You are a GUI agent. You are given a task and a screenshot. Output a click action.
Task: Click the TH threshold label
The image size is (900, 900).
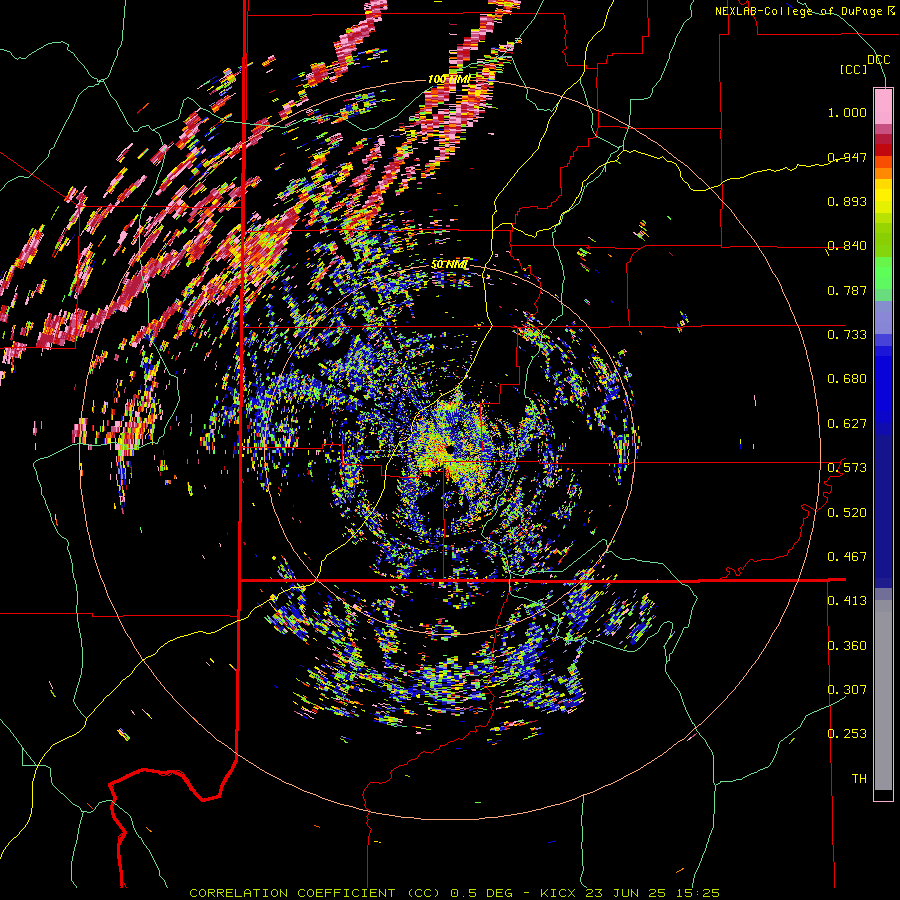(x=859, y=779)
